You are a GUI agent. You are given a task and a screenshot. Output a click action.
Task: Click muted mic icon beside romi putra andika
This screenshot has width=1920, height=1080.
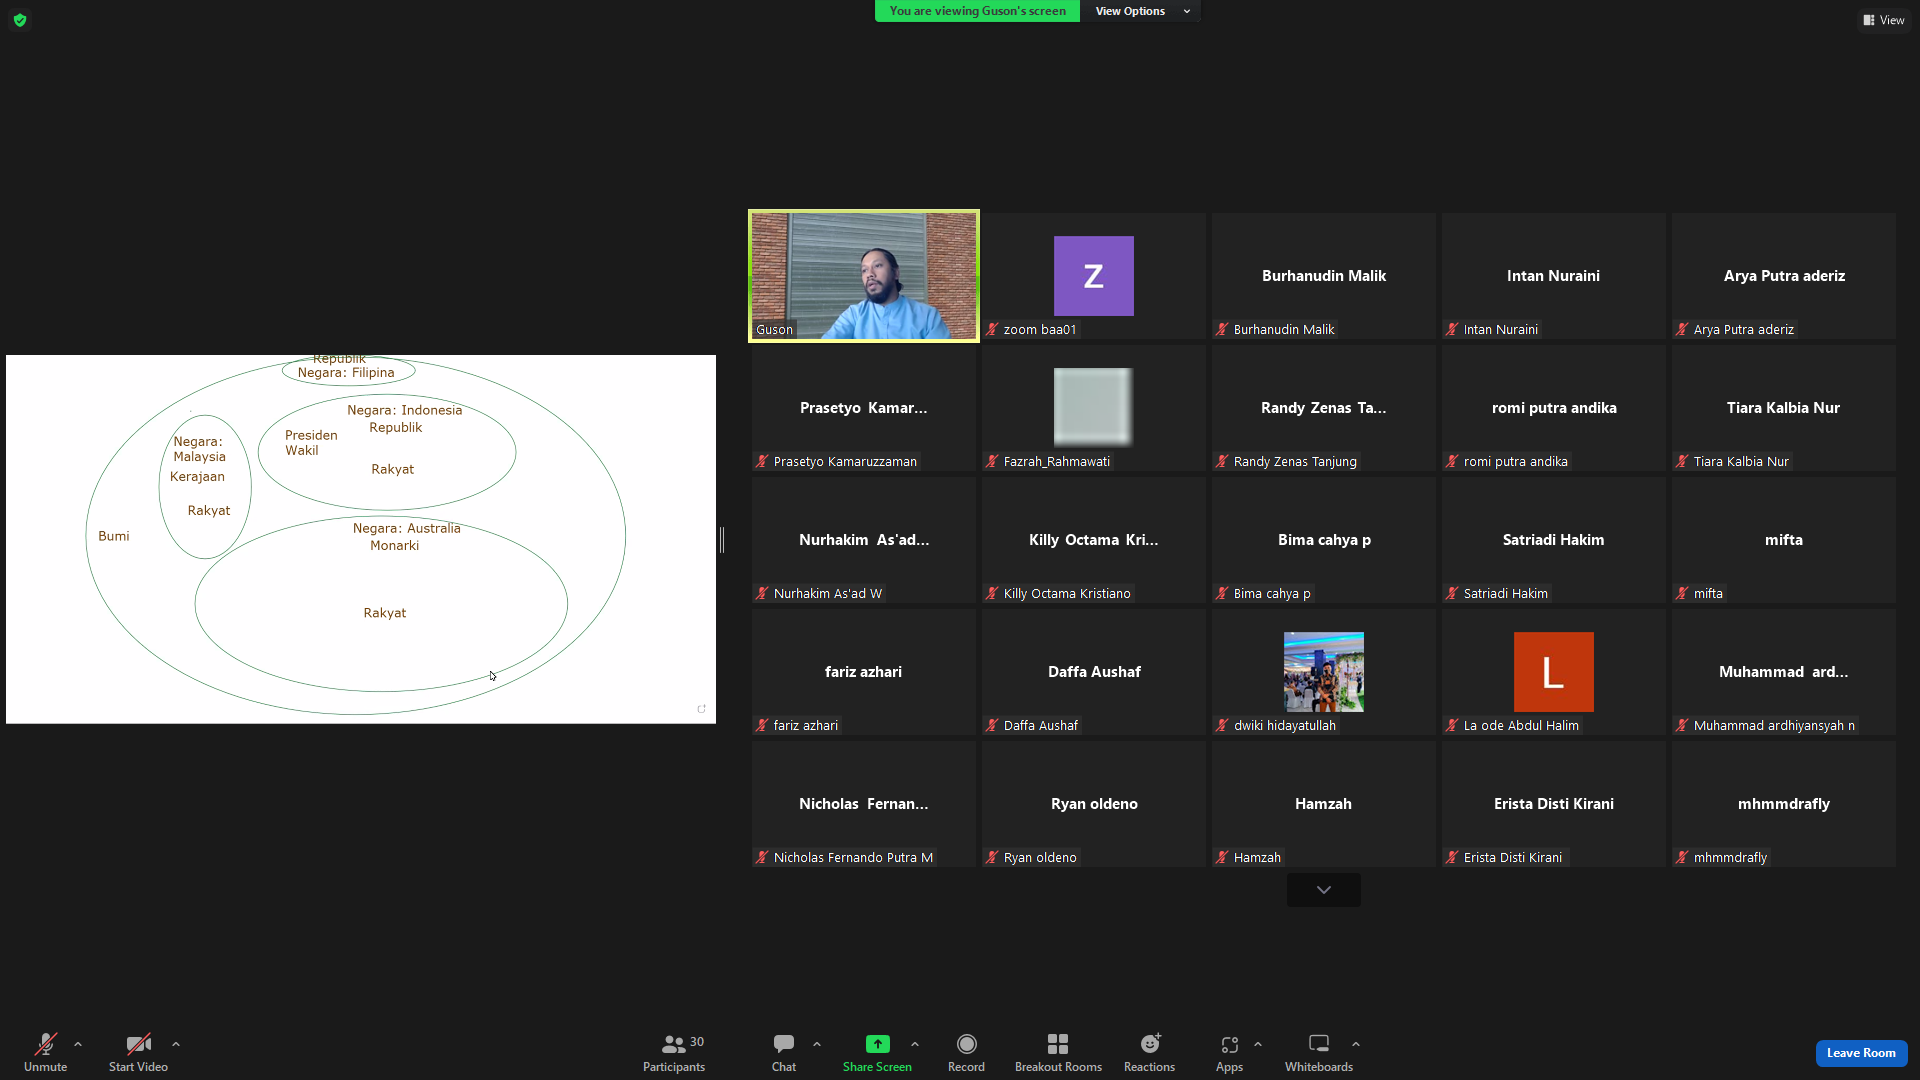click(1452, 461)
